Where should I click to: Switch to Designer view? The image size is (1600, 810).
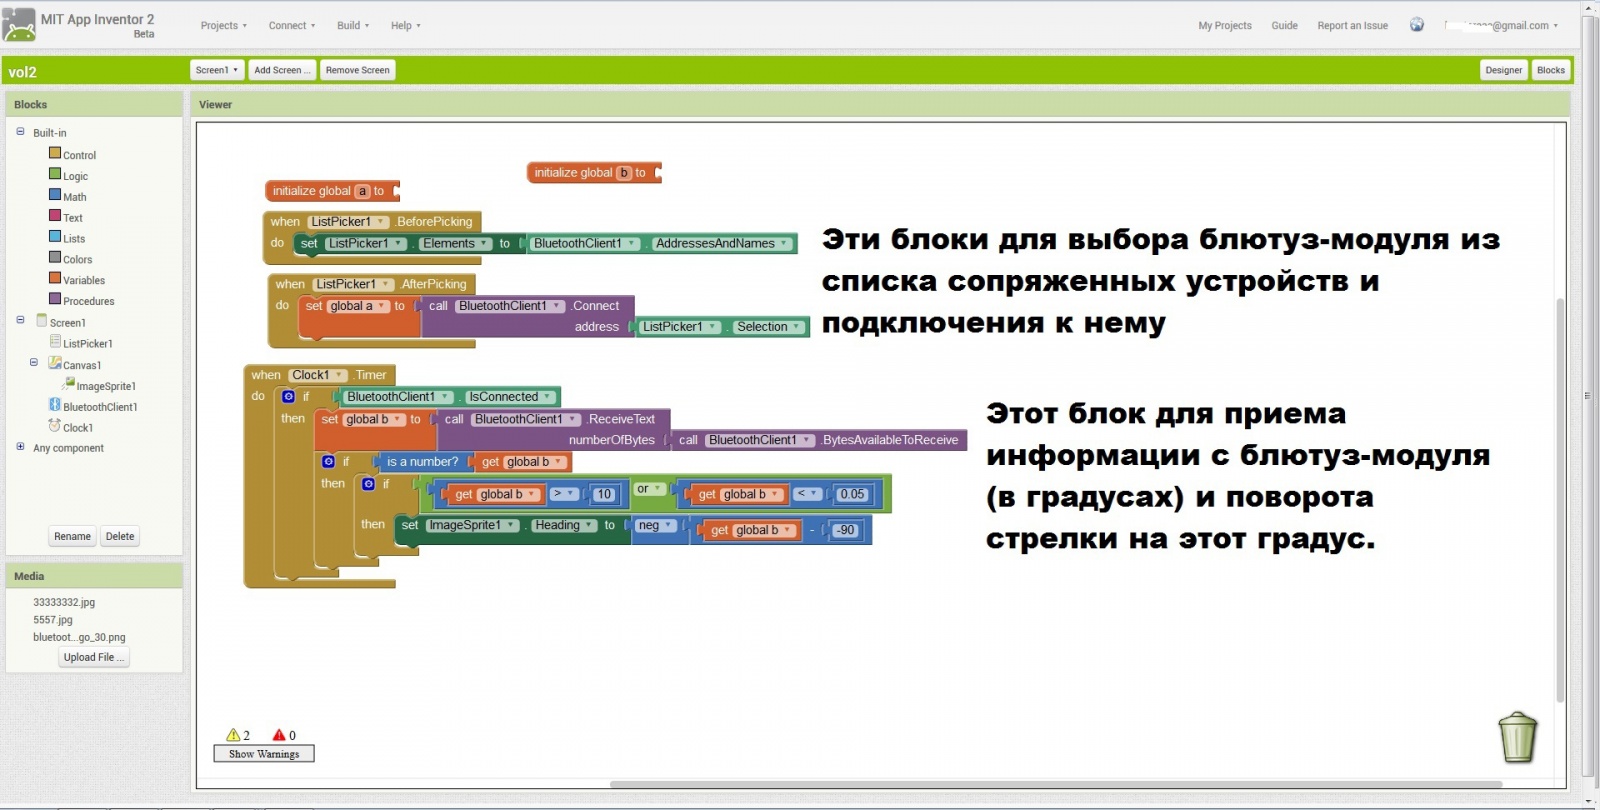[x=1503, y=70]
